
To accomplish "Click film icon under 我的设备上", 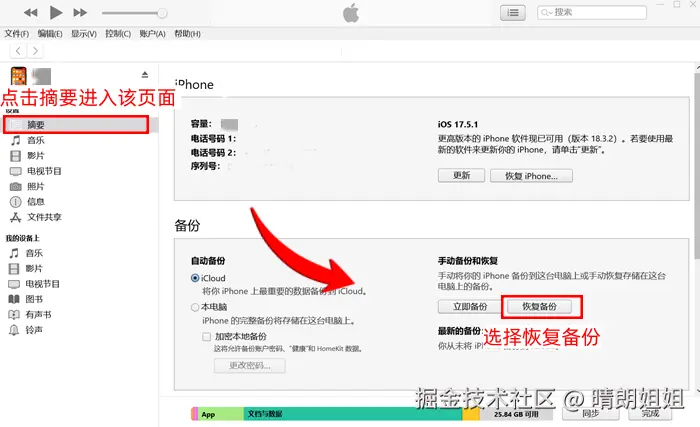I will tap(14, 268).
